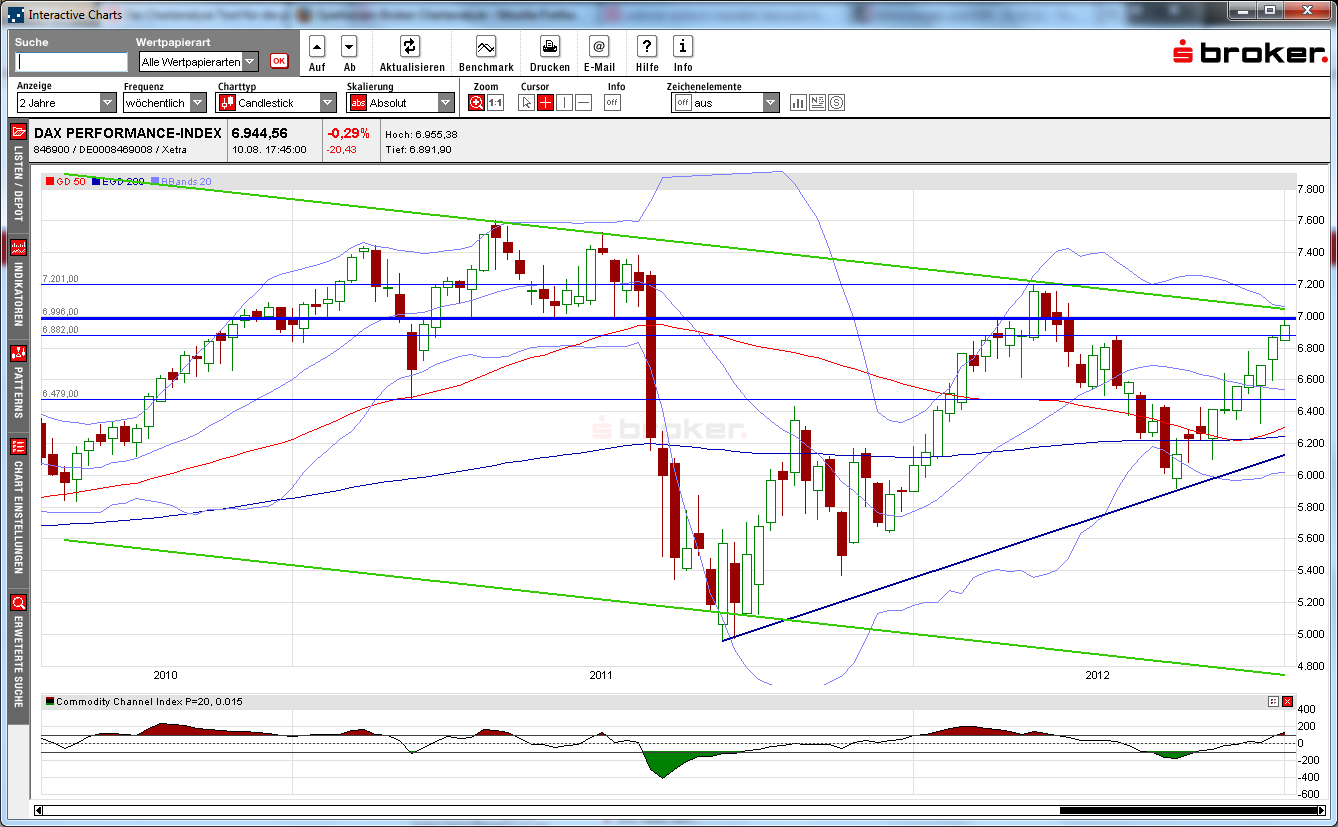The height and width of the screenshot is (827, 1338).
Task: Select the horizontal line cursor tool
Action: click(583, 101)
